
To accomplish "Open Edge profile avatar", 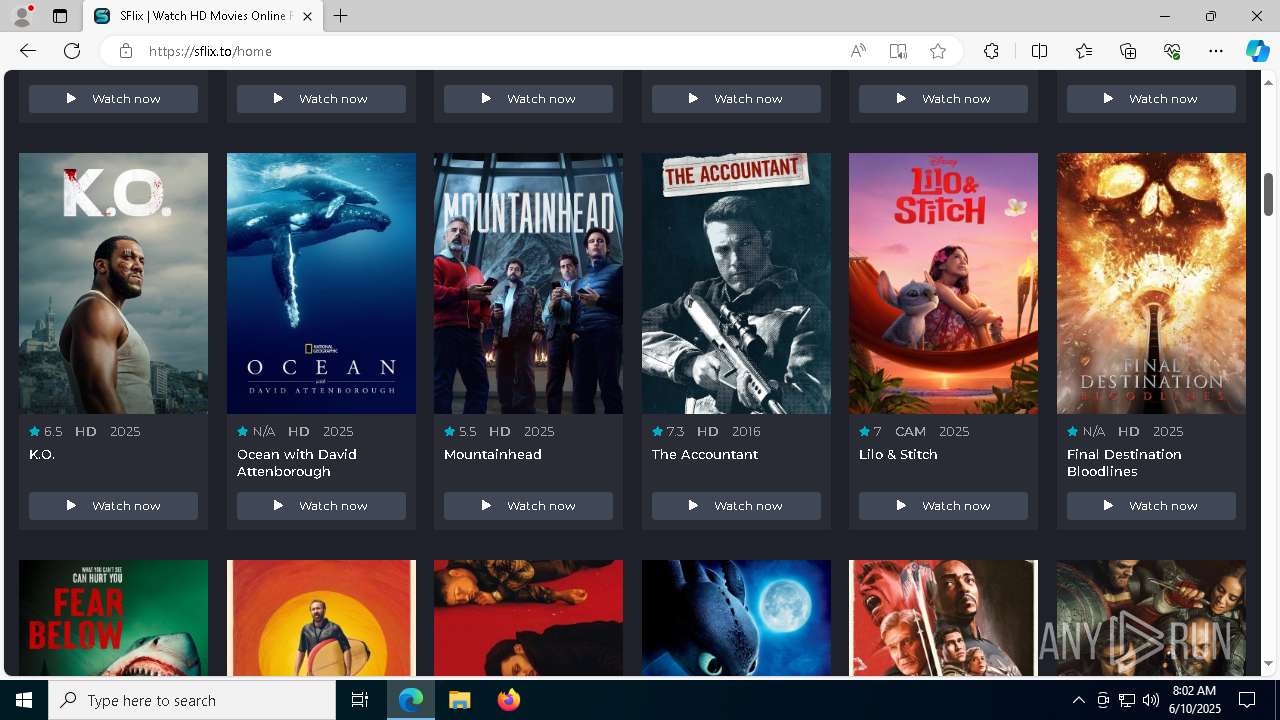I will coord(21,16).
